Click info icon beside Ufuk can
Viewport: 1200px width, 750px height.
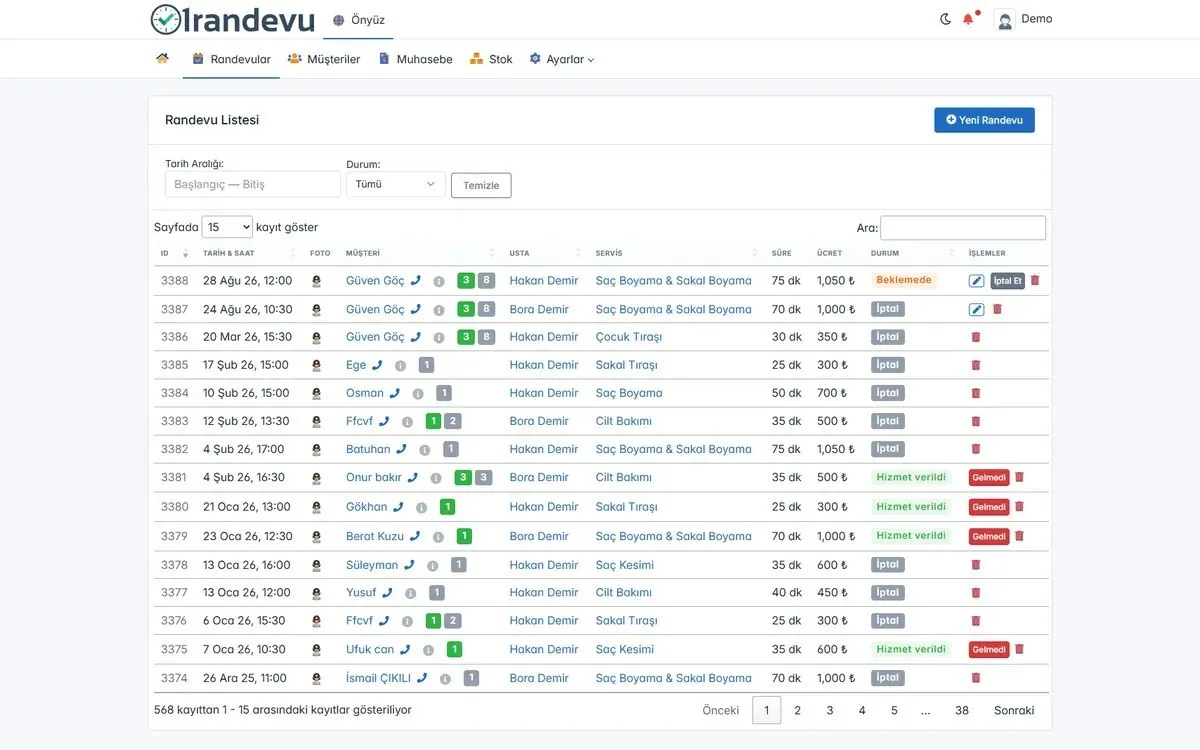coord(429,650)
